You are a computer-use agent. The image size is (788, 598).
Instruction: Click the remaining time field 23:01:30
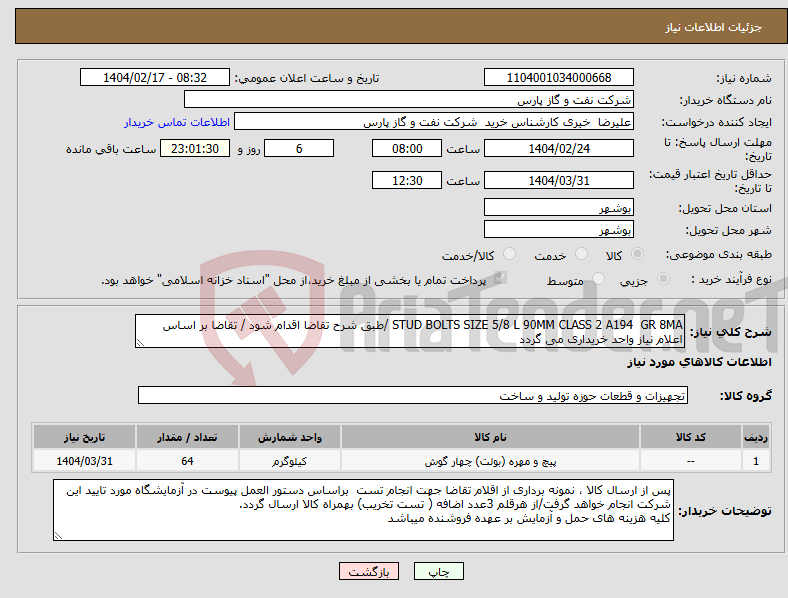[x=195, y=148]
